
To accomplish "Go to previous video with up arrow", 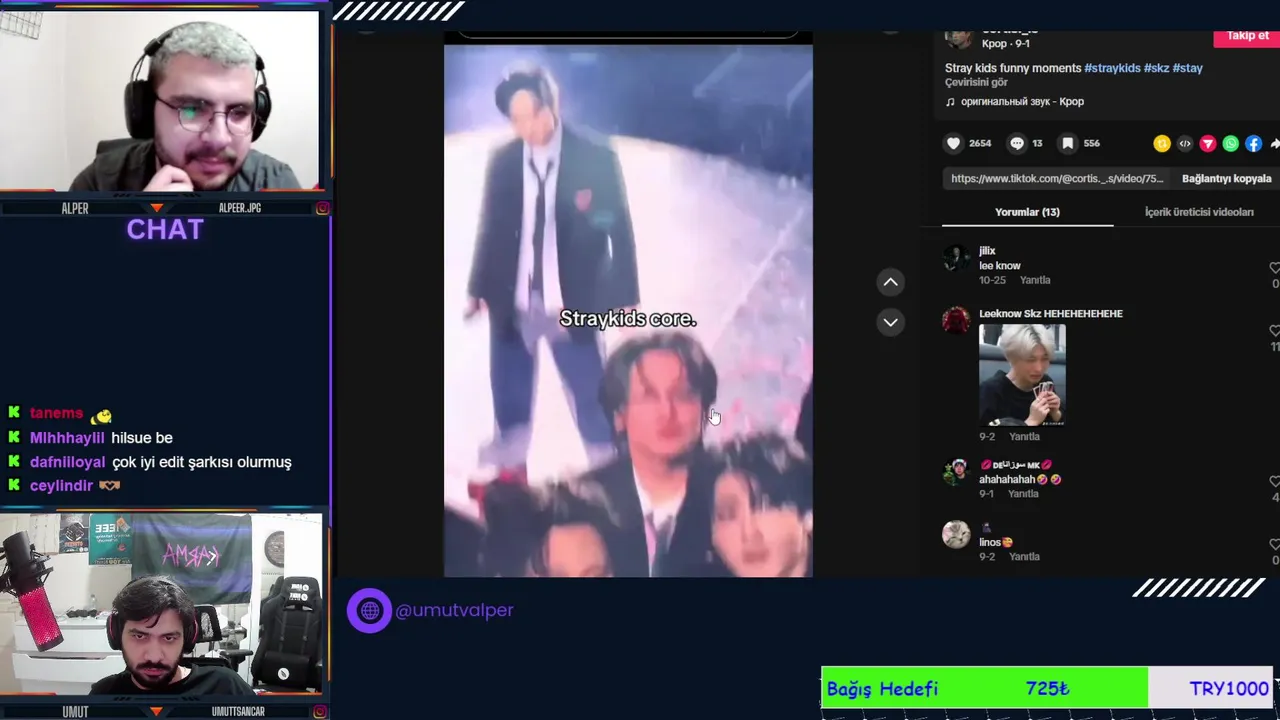I will point(890,282).
